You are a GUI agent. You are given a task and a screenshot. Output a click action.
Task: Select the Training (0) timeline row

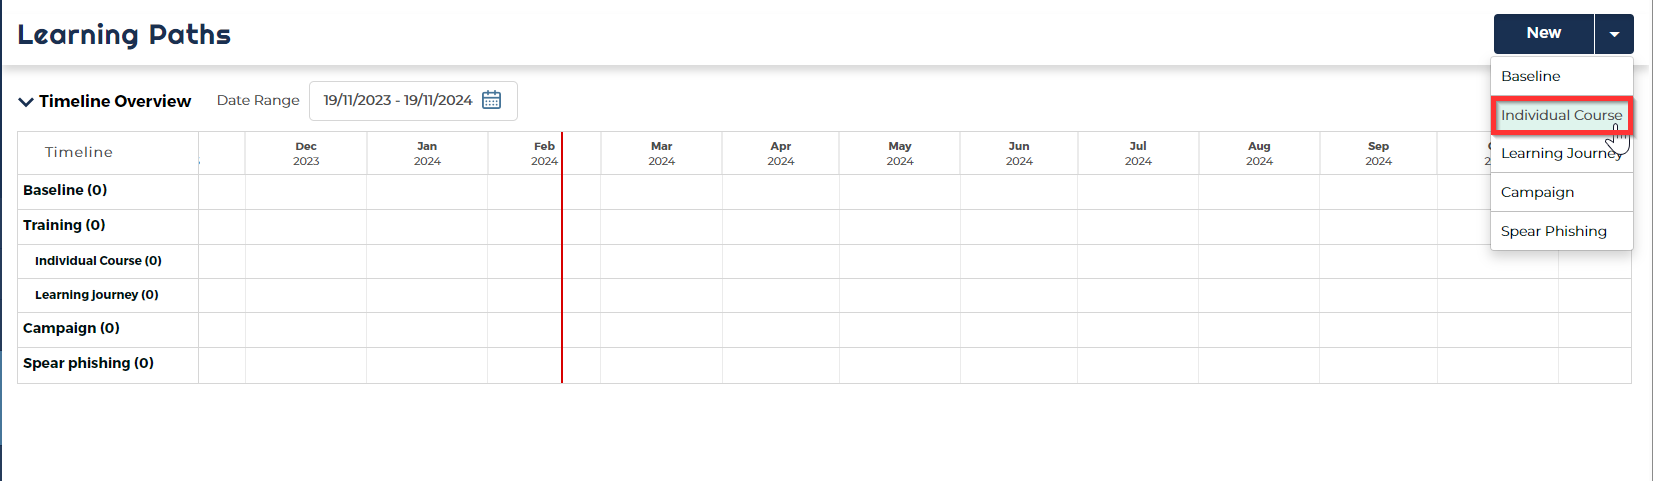64,225
